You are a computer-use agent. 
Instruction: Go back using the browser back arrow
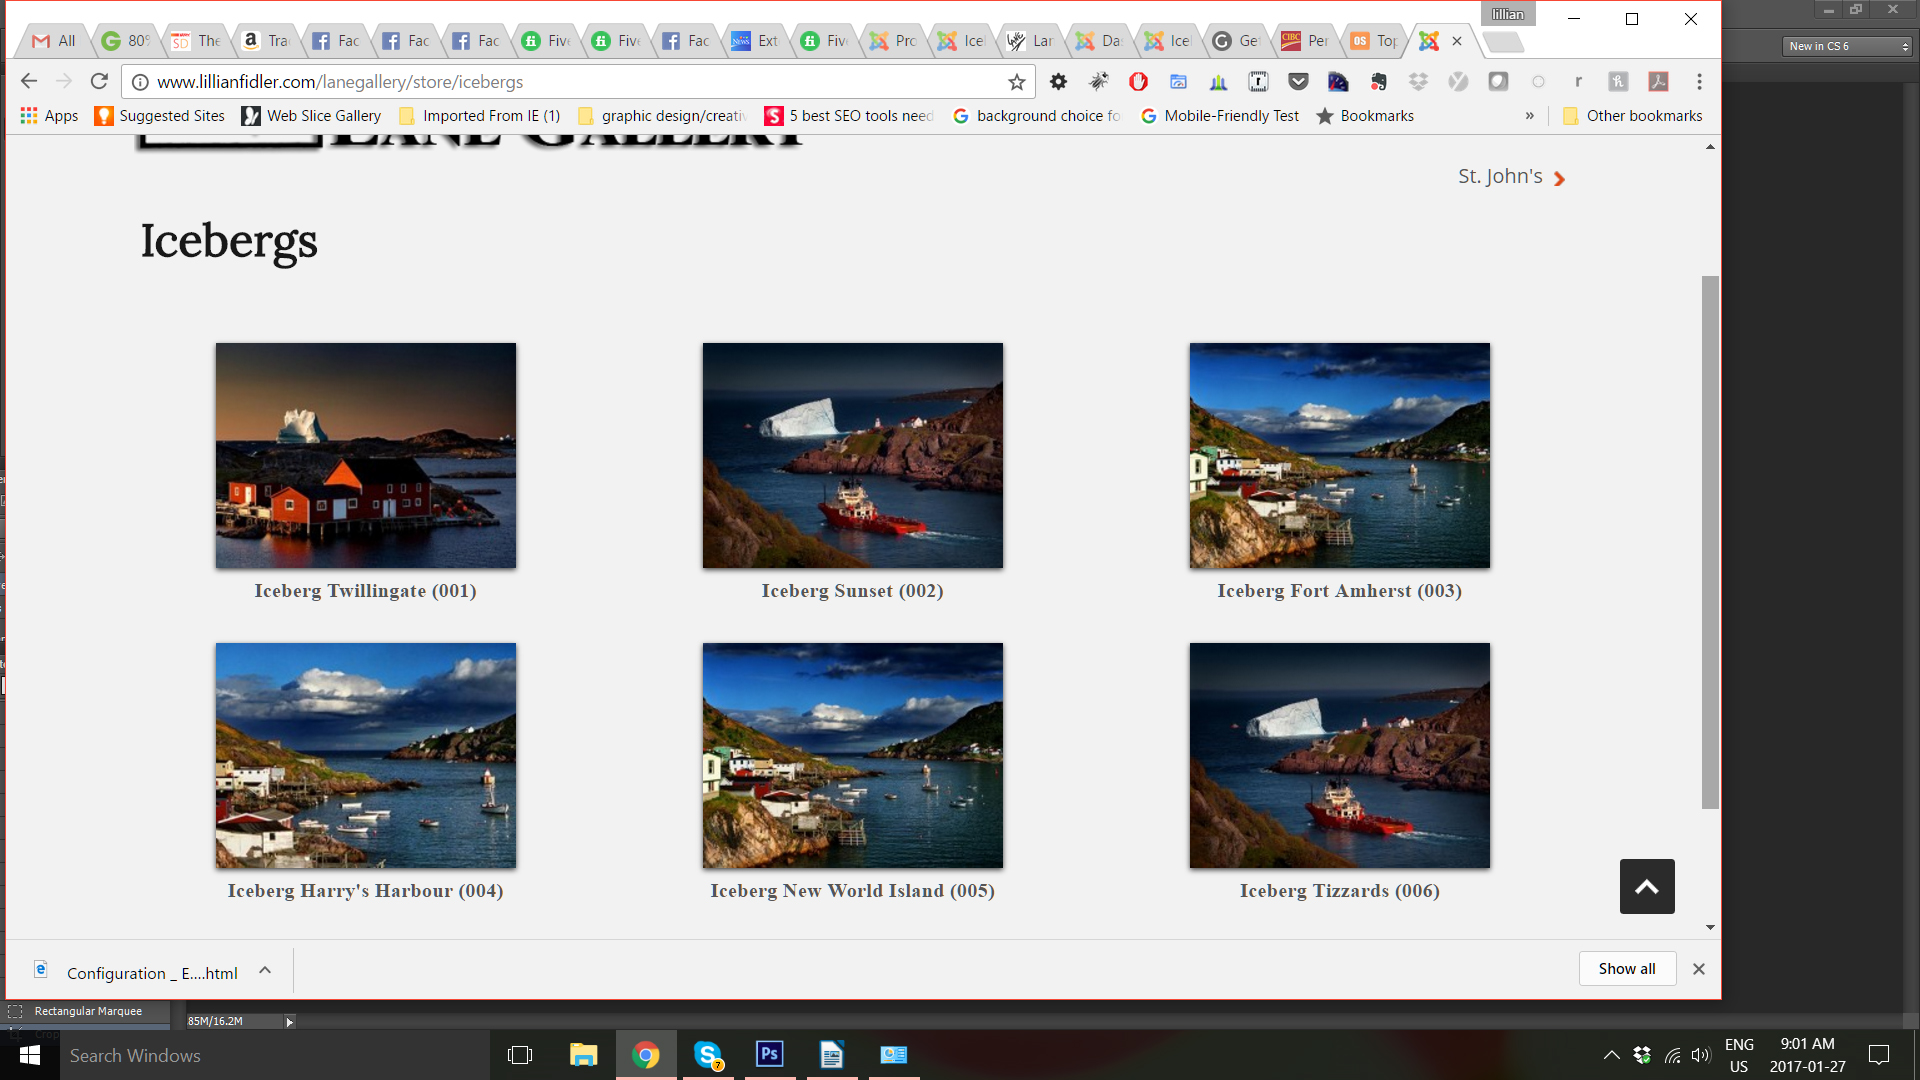(29, 81)
